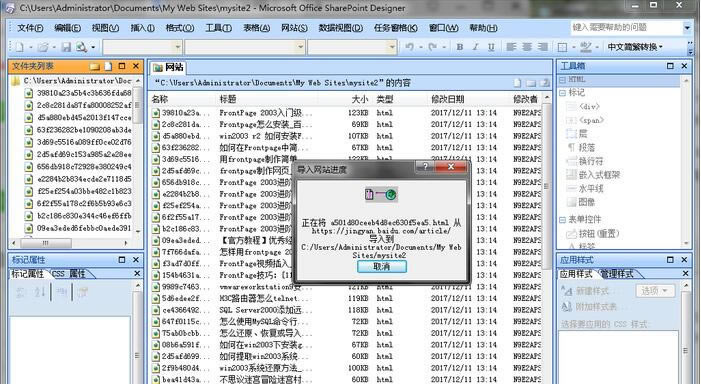Maximize the 文件夹列表 panel

[x=122, y=66]
